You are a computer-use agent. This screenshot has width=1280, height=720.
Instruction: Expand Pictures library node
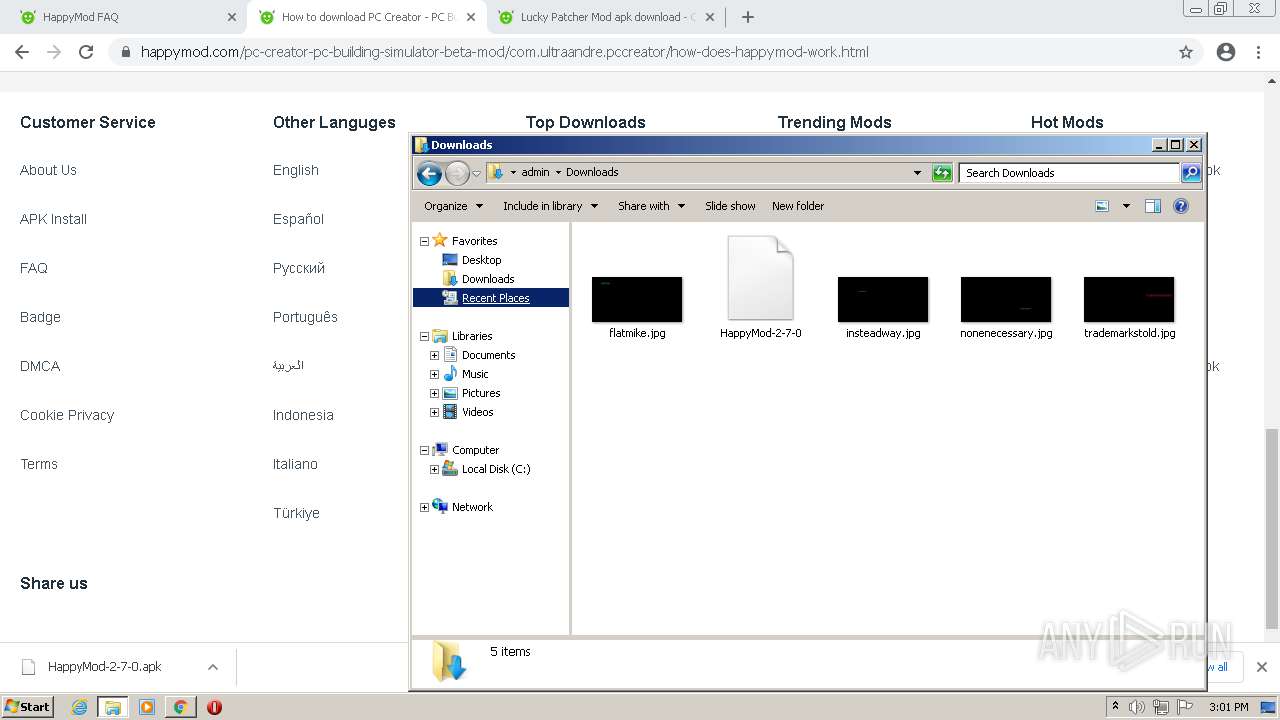pyautogui.click(x=434, y=393)
